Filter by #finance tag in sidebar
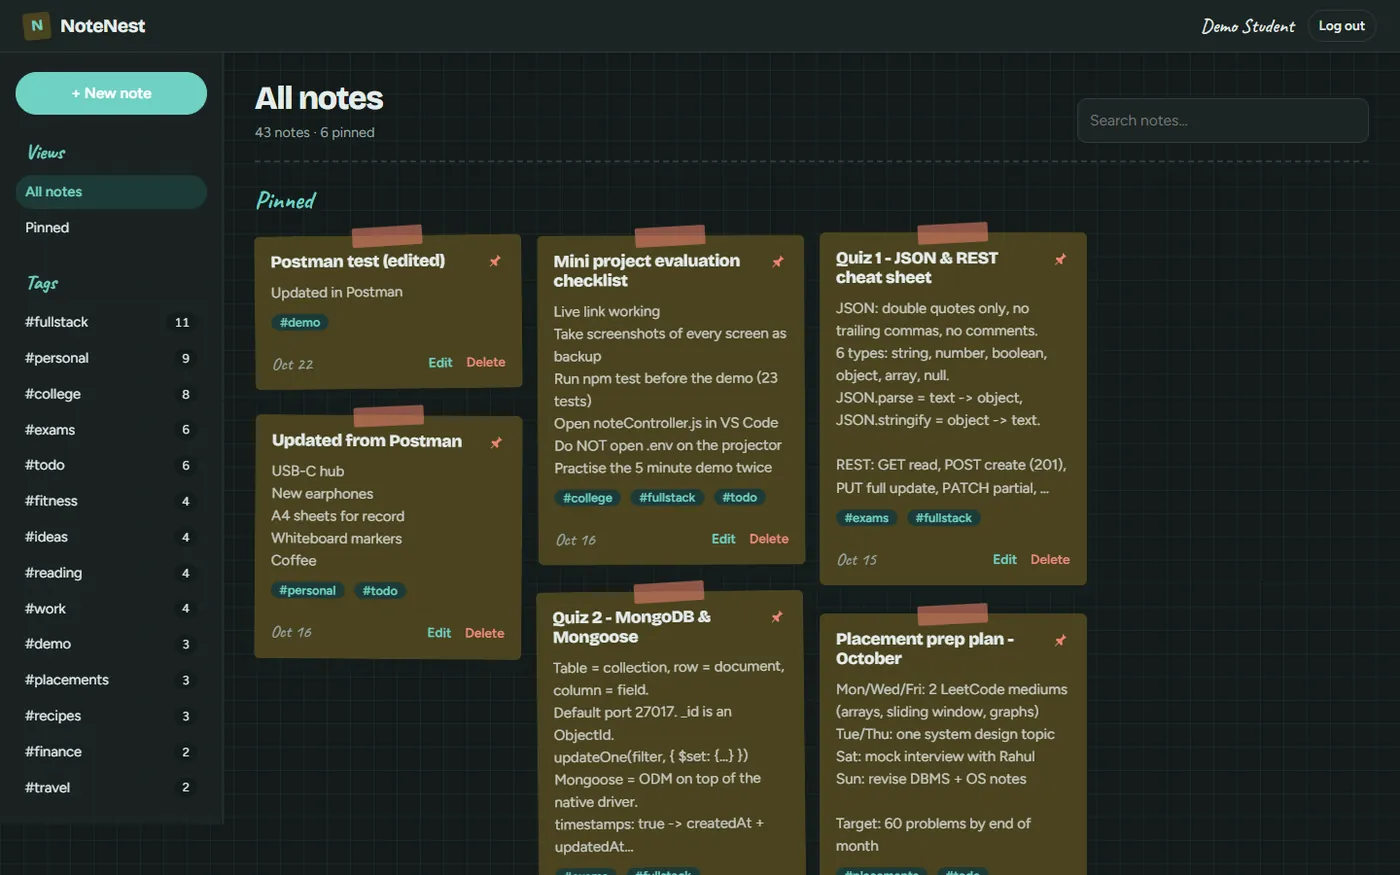The image size is (1400, 875). click(111, 752)
